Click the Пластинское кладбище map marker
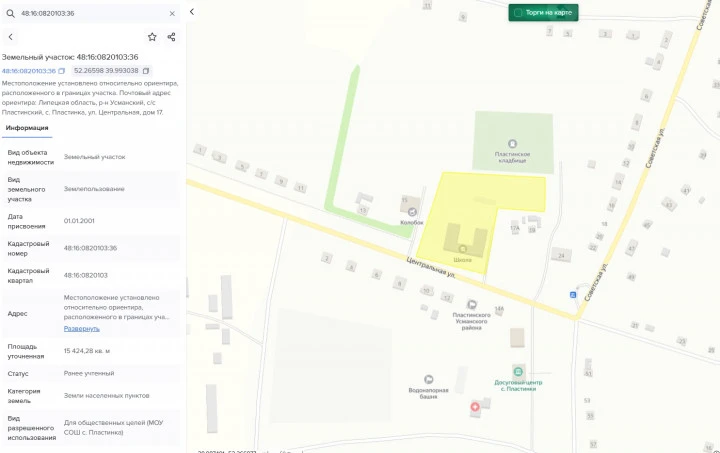The height and width of the screenshot is (453, 720). pos(512,144)
